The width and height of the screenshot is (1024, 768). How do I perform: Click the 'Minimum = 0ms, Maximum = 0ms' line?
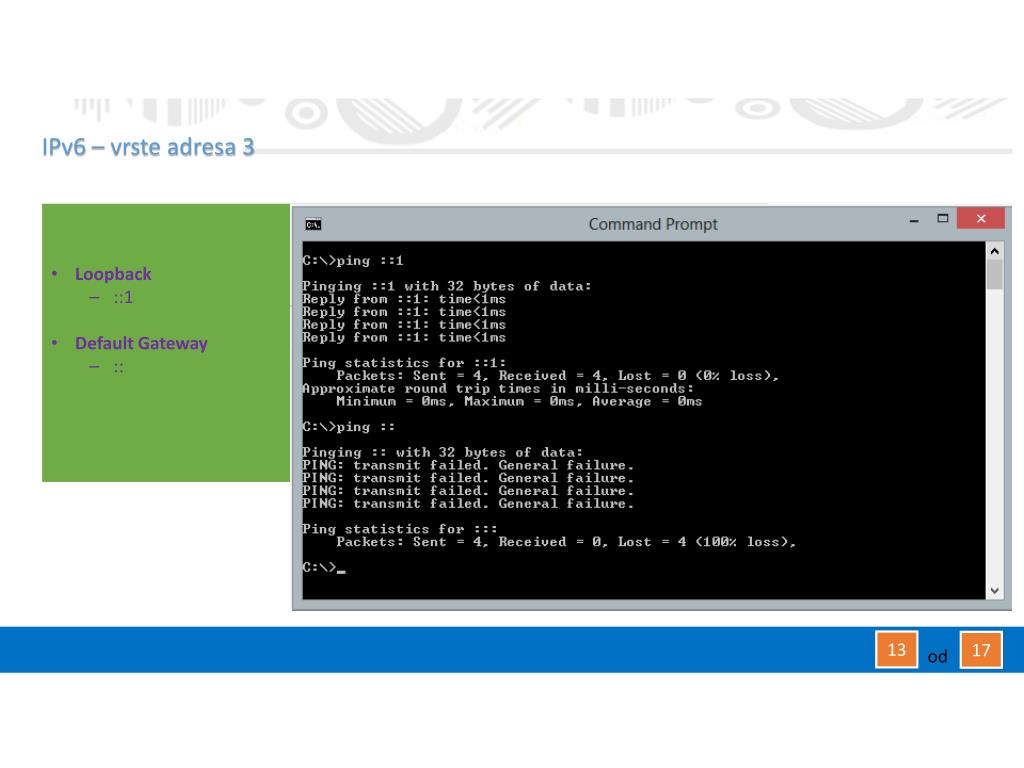click(519, 402)
